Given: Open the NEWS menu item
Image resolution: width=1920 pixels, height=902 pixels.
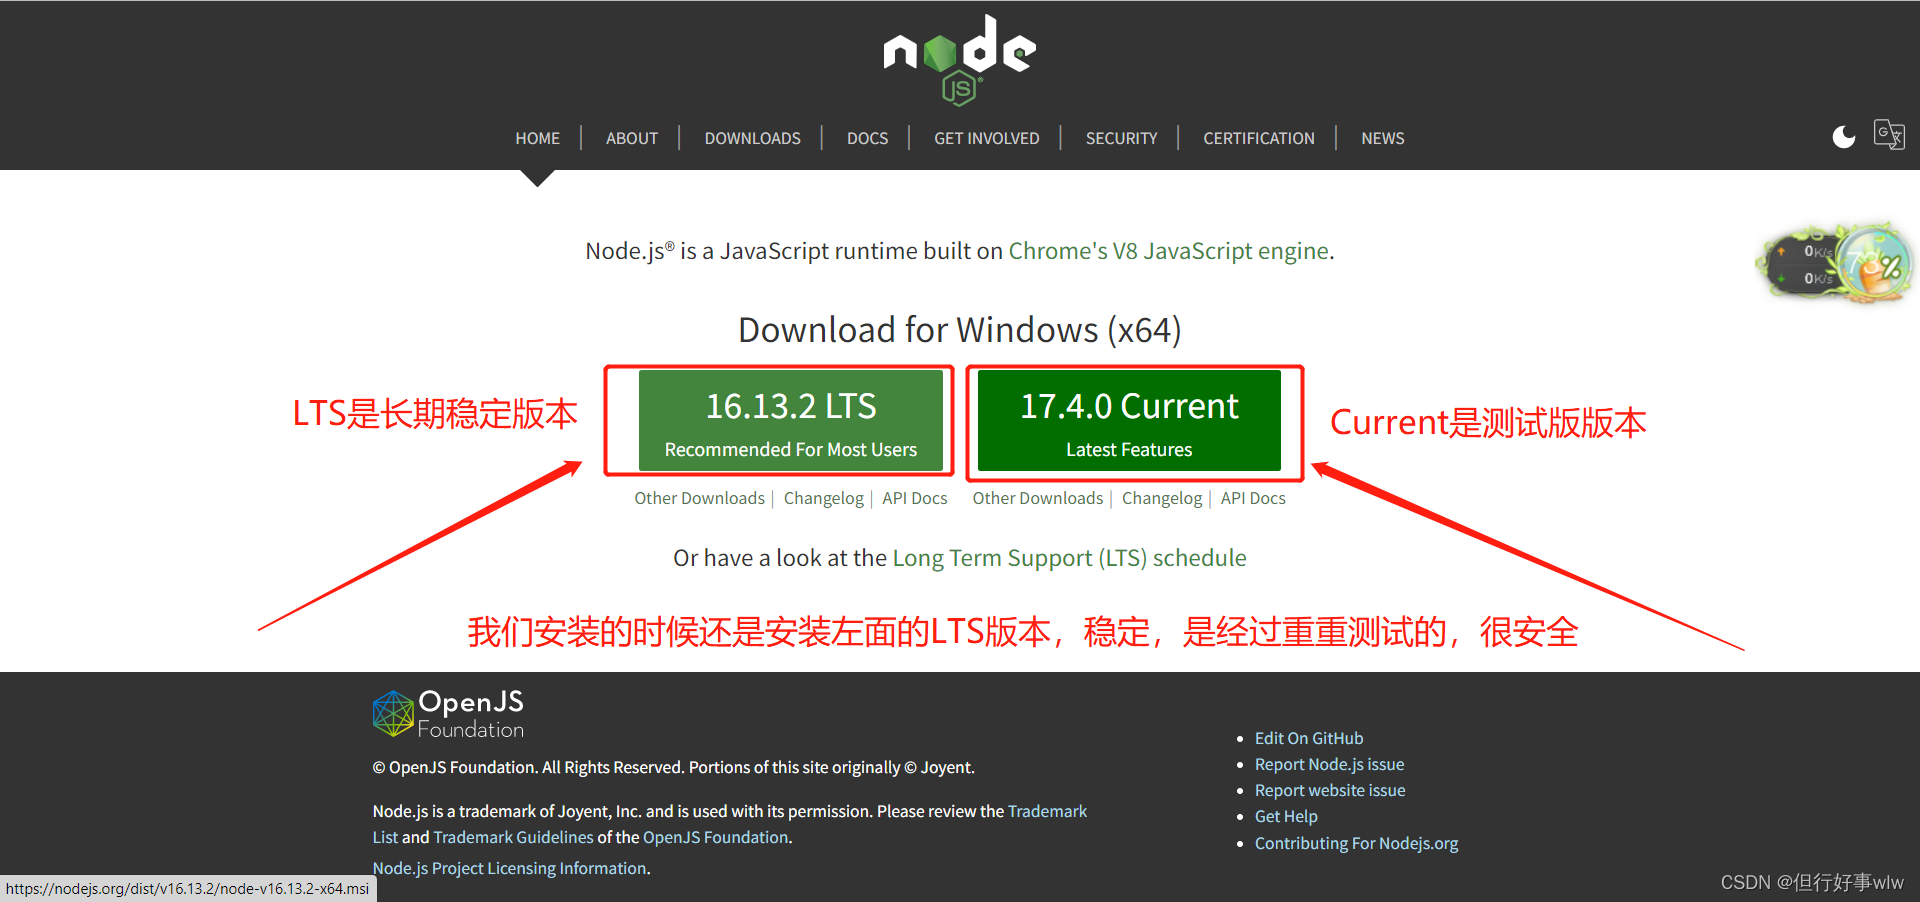Looking at the screenshot, I should pos(1383,138).
